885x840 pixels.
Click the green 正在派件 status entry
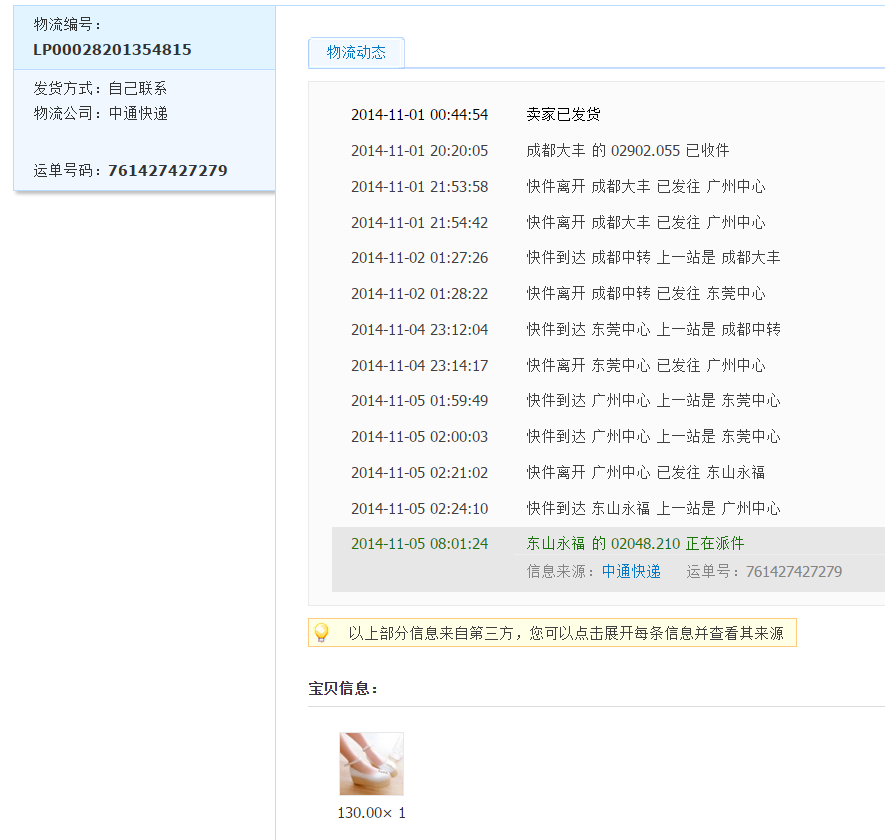635,544
